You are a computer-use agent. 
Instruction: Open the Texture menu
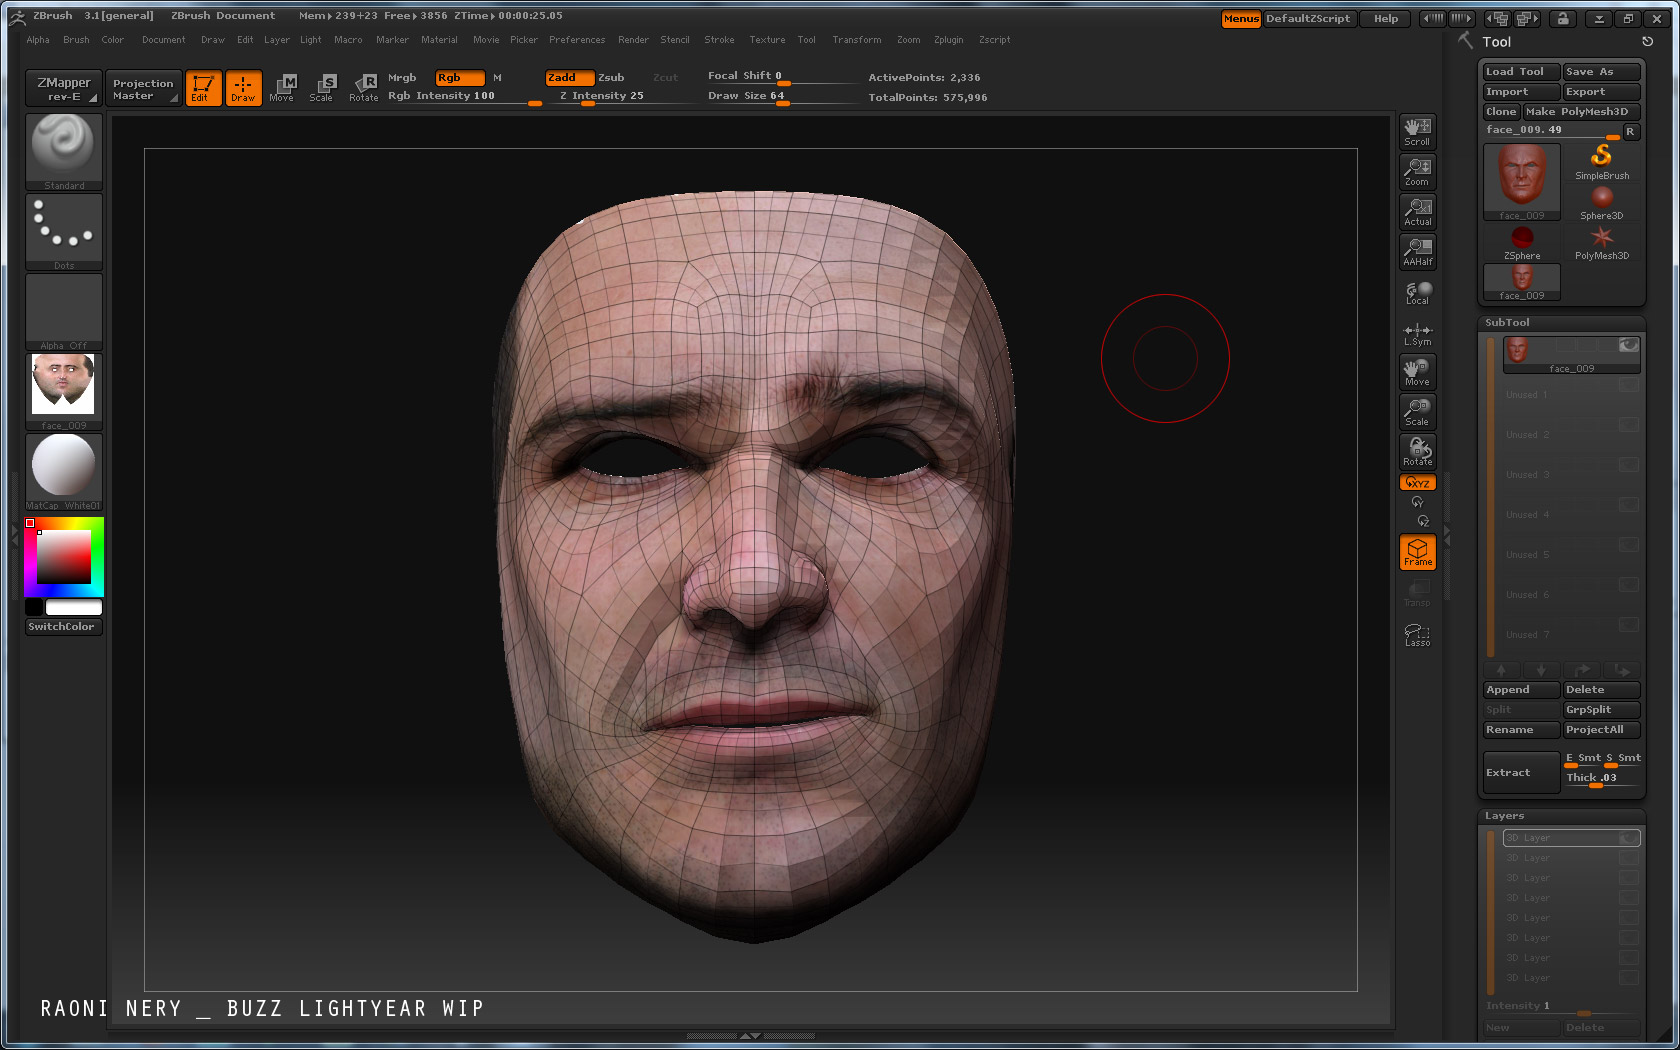[767, 40]
